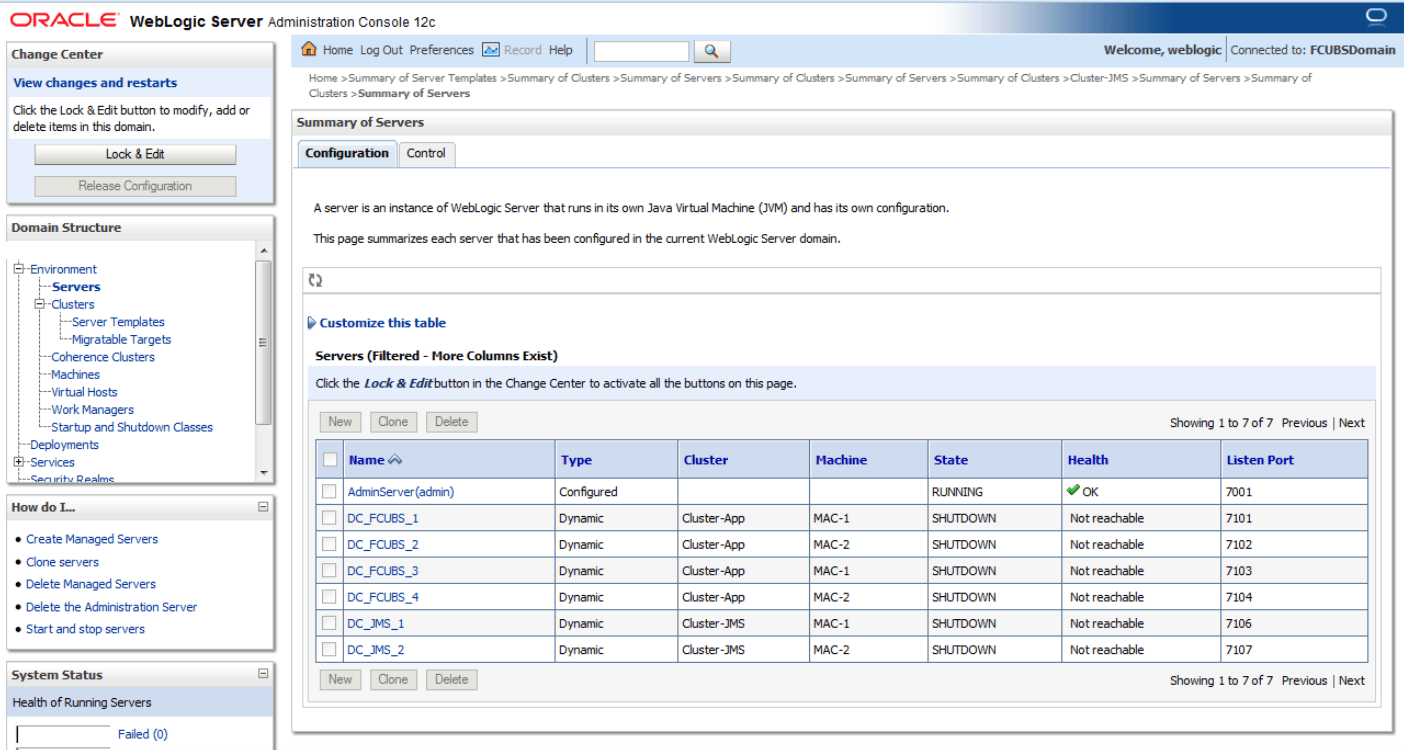Viewport: 1404px width, 750px height.
Task: Click the Lock & Edit button
Action: pos(134,154)
